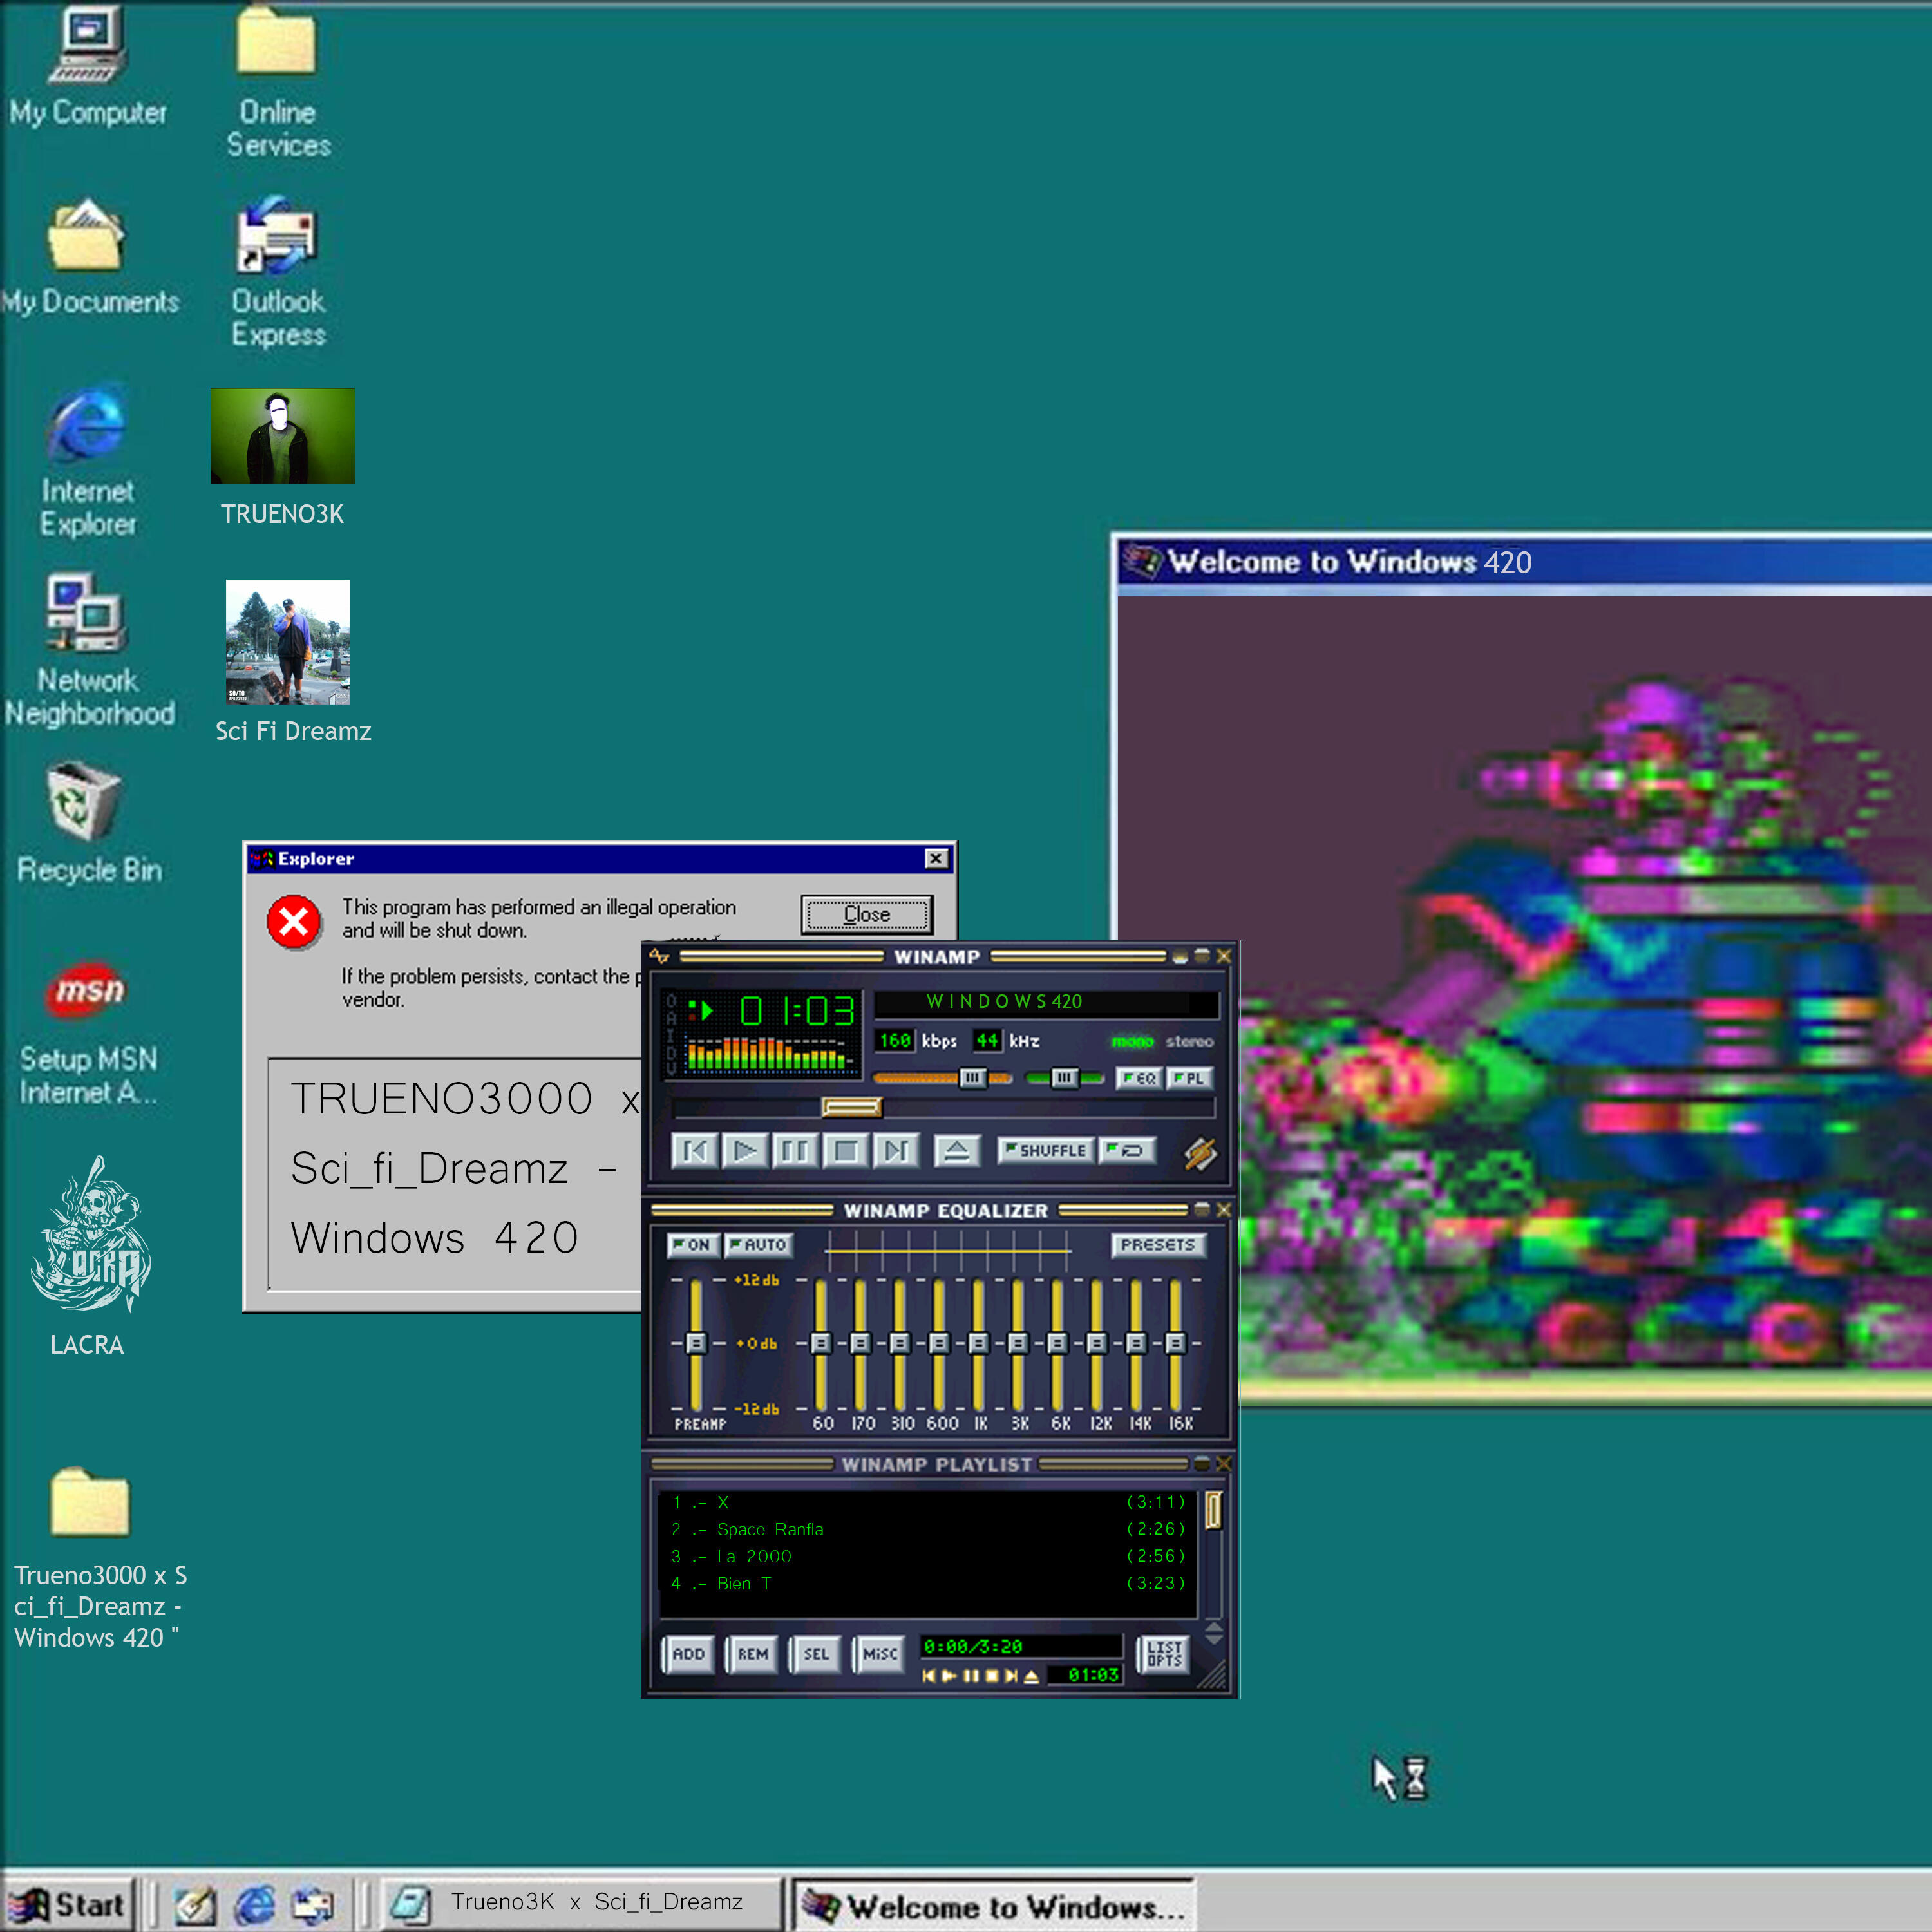The width and height of the screenshot is (1932, 1932).
Task: Toggle the equalizer AUTO button
Action: coord(758,1245)
